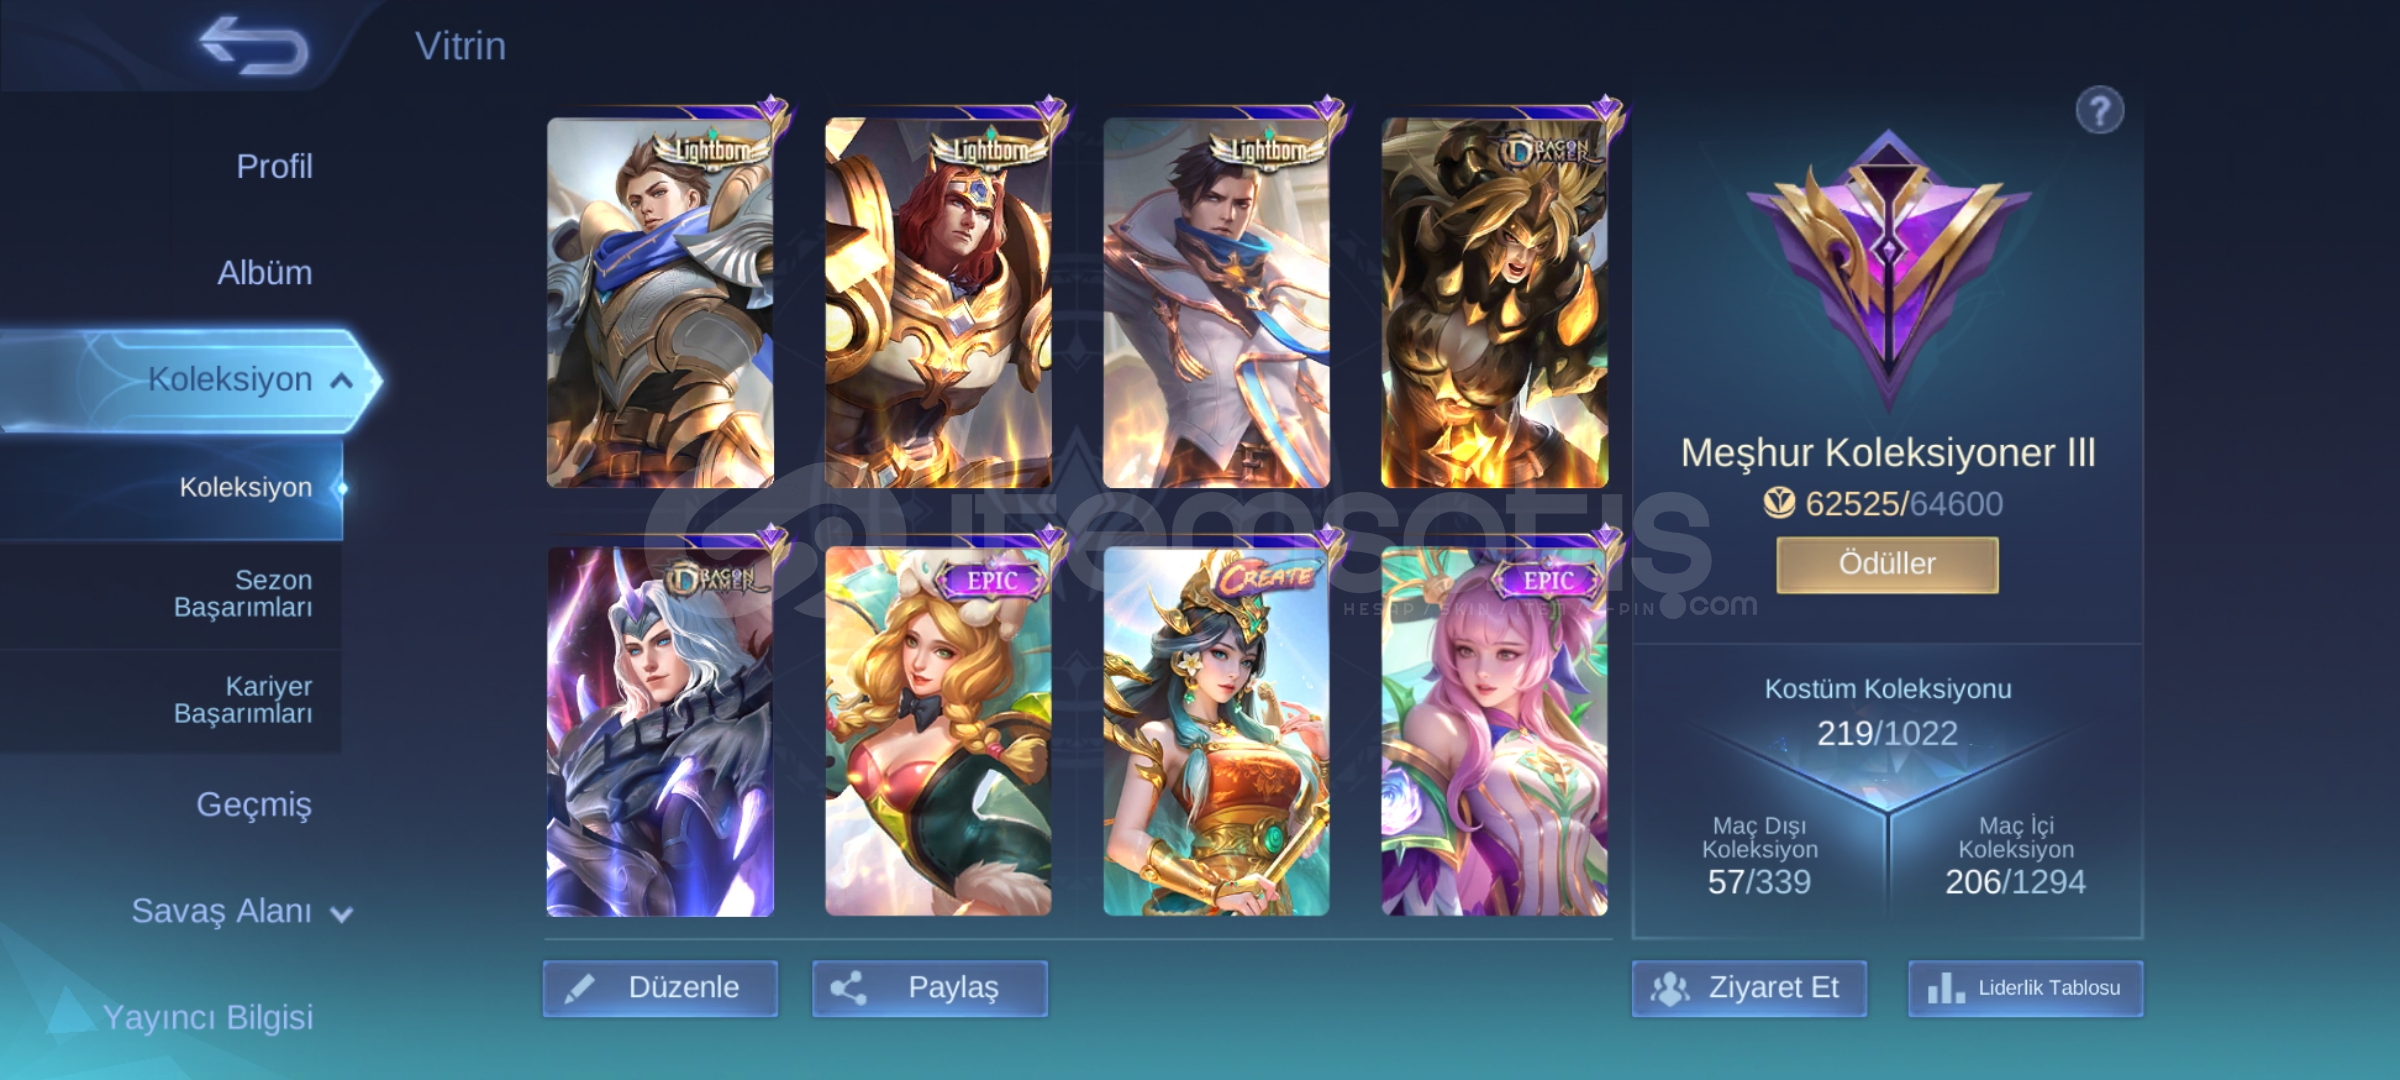The width and height of the screenshot is (2400, 1080).
Task: Click the pencil icon on Düzenle
Action: coord(579,988)
